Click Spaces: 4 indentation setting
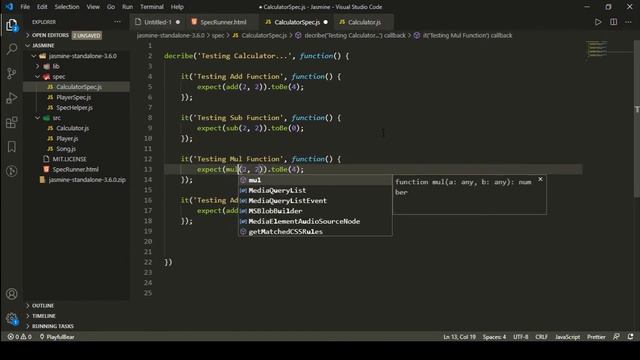The width and height of the screenshot is (640, 360). [494, 337]
